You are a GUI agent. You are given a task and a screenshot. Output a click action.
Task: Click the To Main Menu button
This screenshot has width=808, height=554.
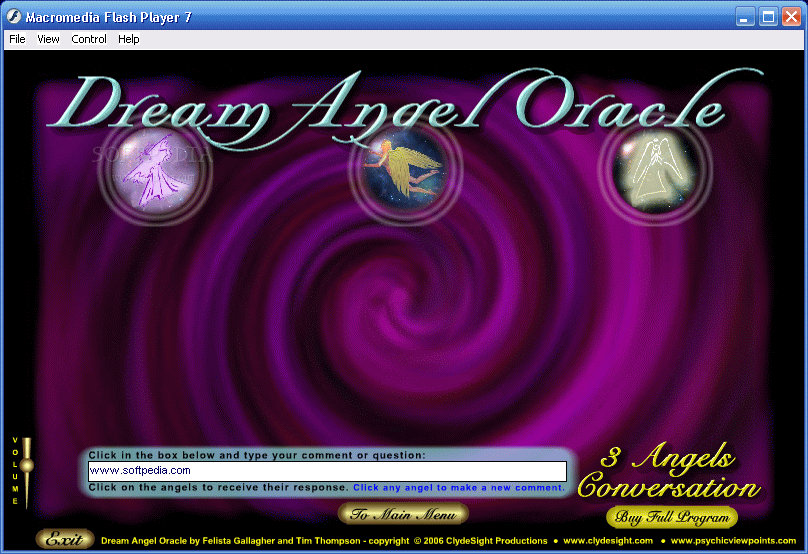pos(403,514)
